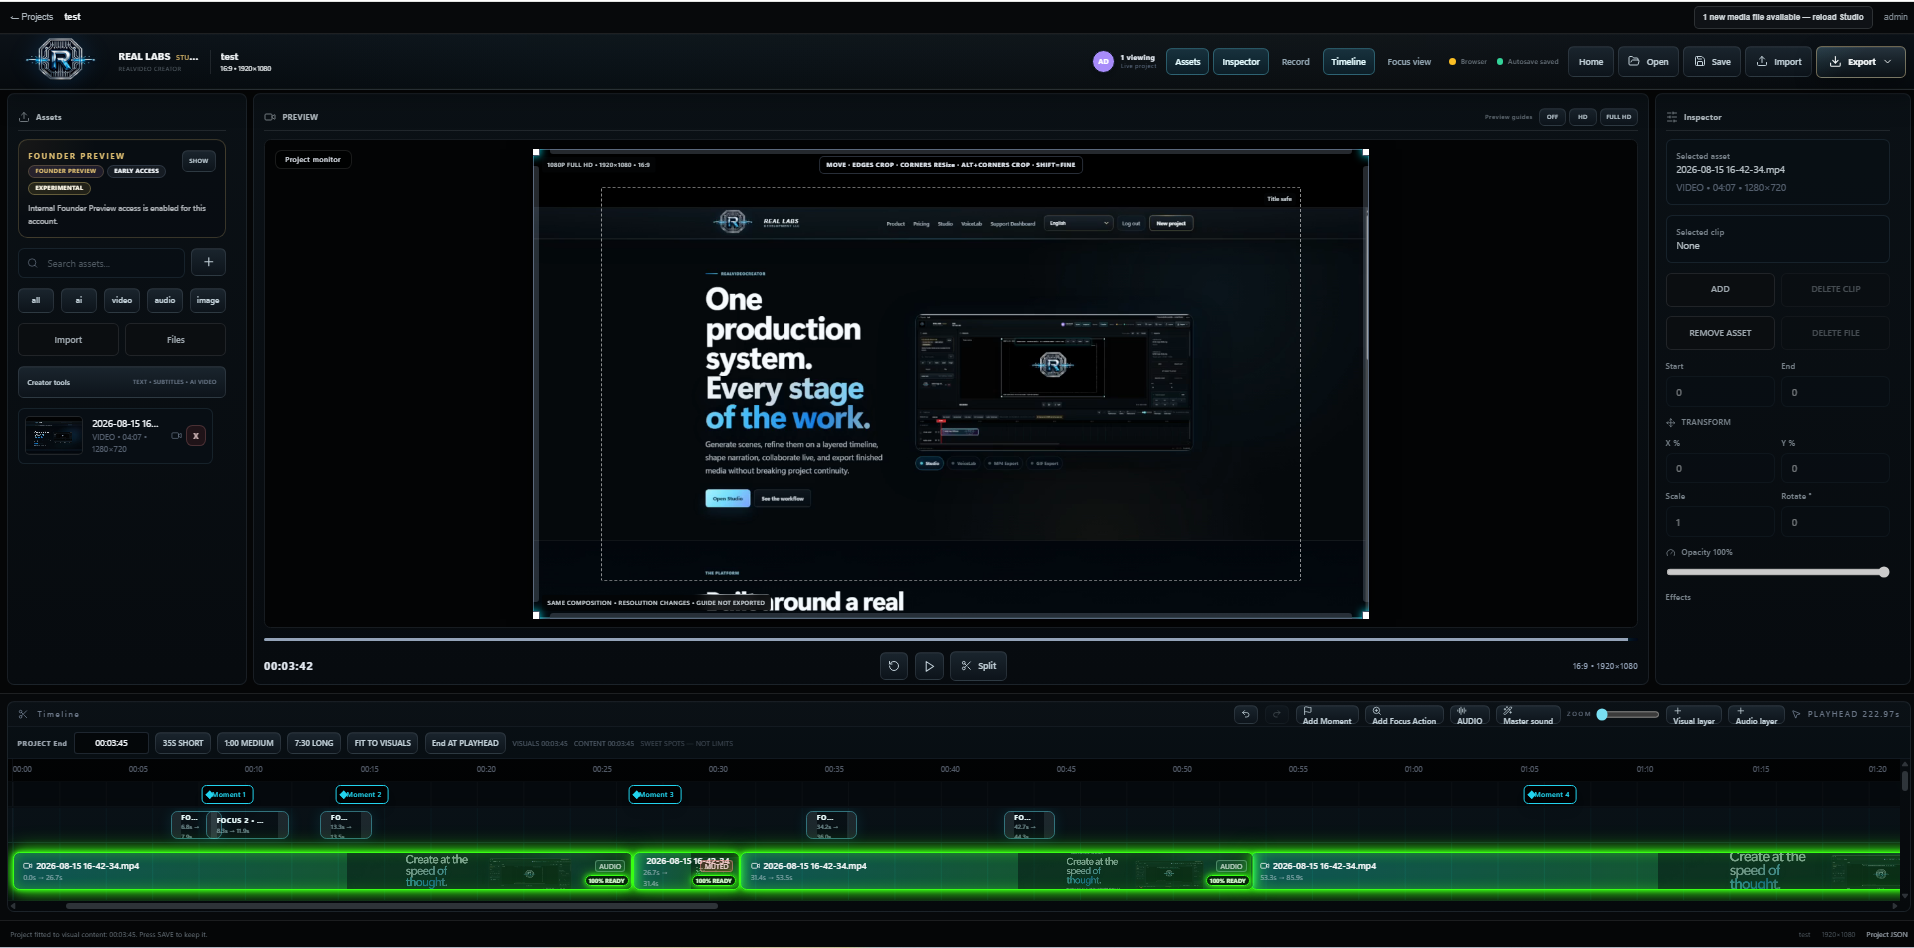This screenshot has height=948, width=1914.
Task: Filter assets by image
Action: [208, 300]
